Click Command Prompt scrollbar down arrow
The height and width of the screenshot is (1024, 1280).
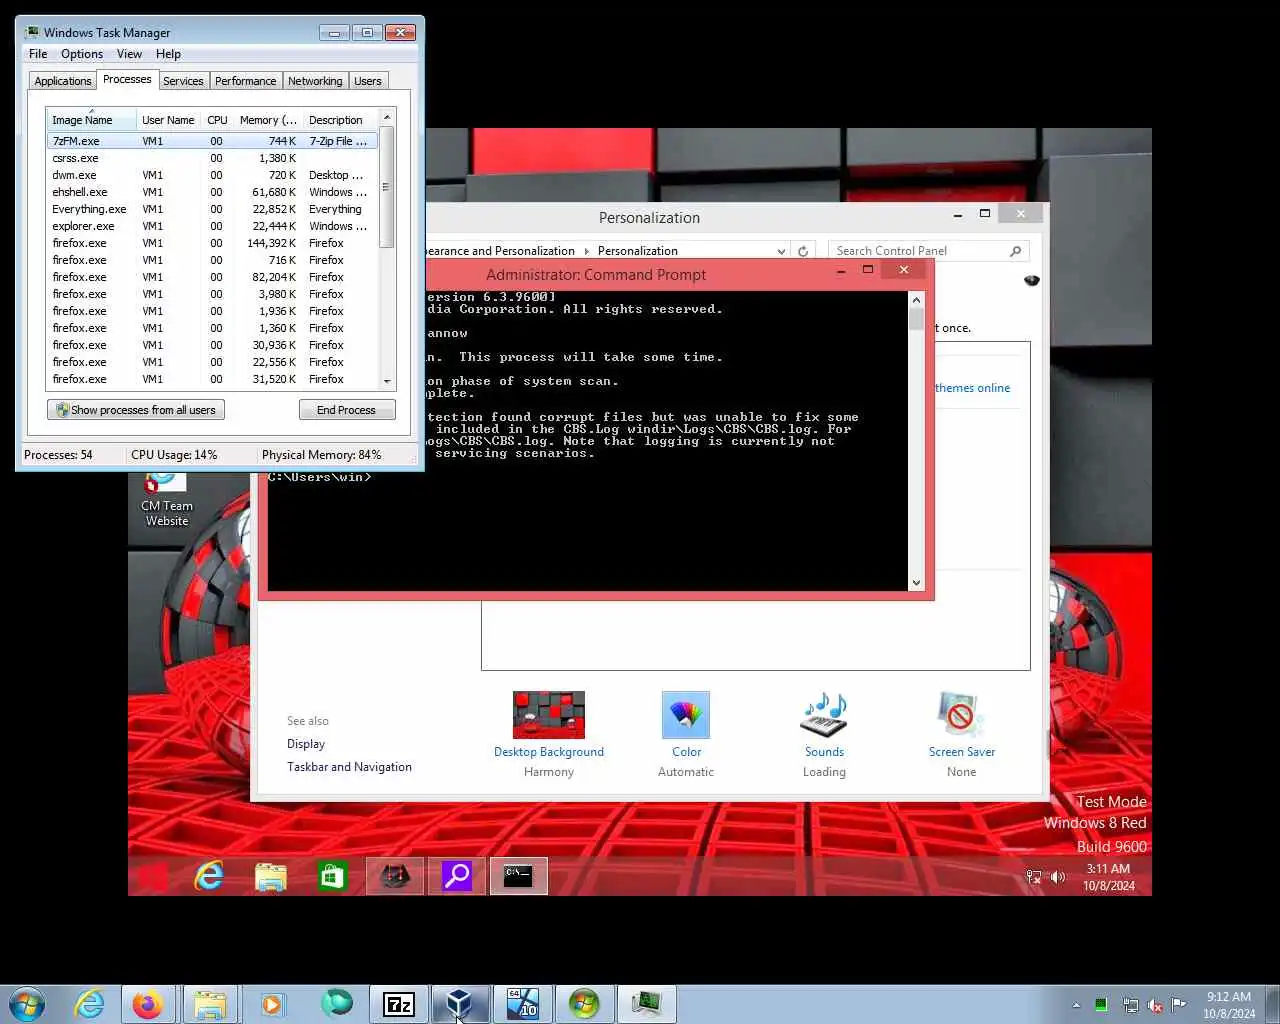(916, 583)
